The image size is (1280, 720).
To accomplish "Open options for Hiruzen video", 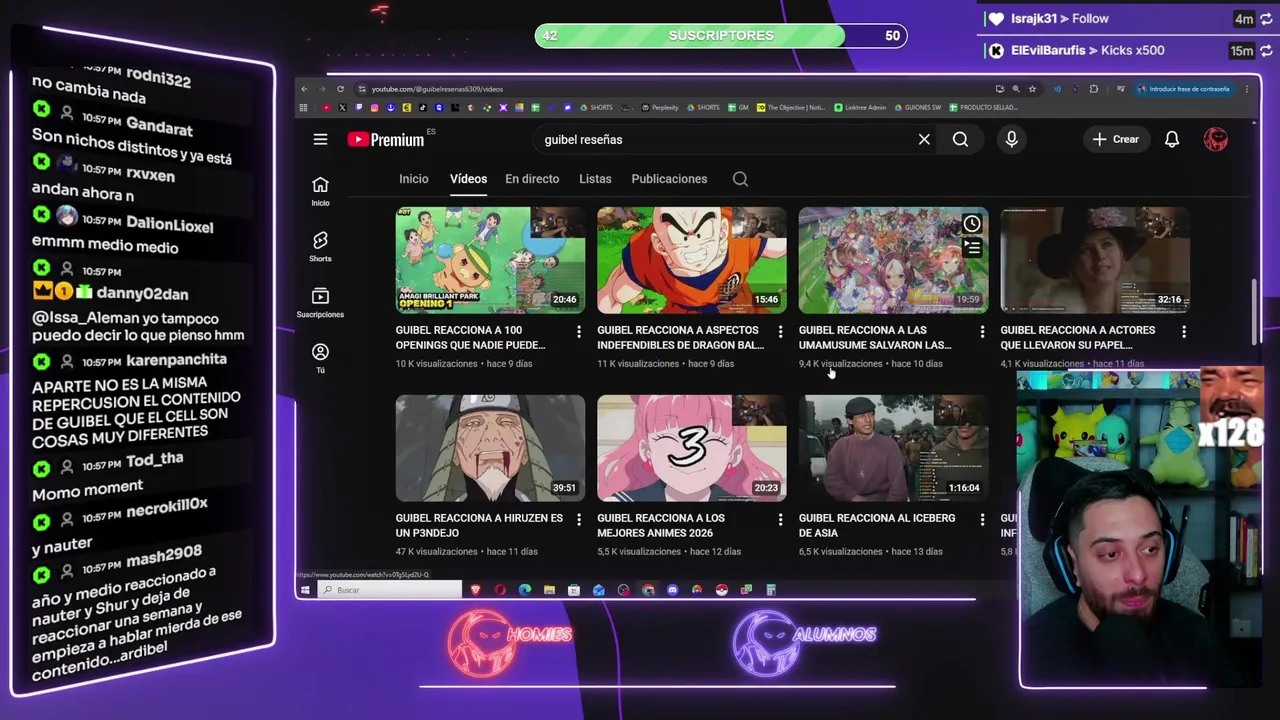I will [x=578, y=519].
